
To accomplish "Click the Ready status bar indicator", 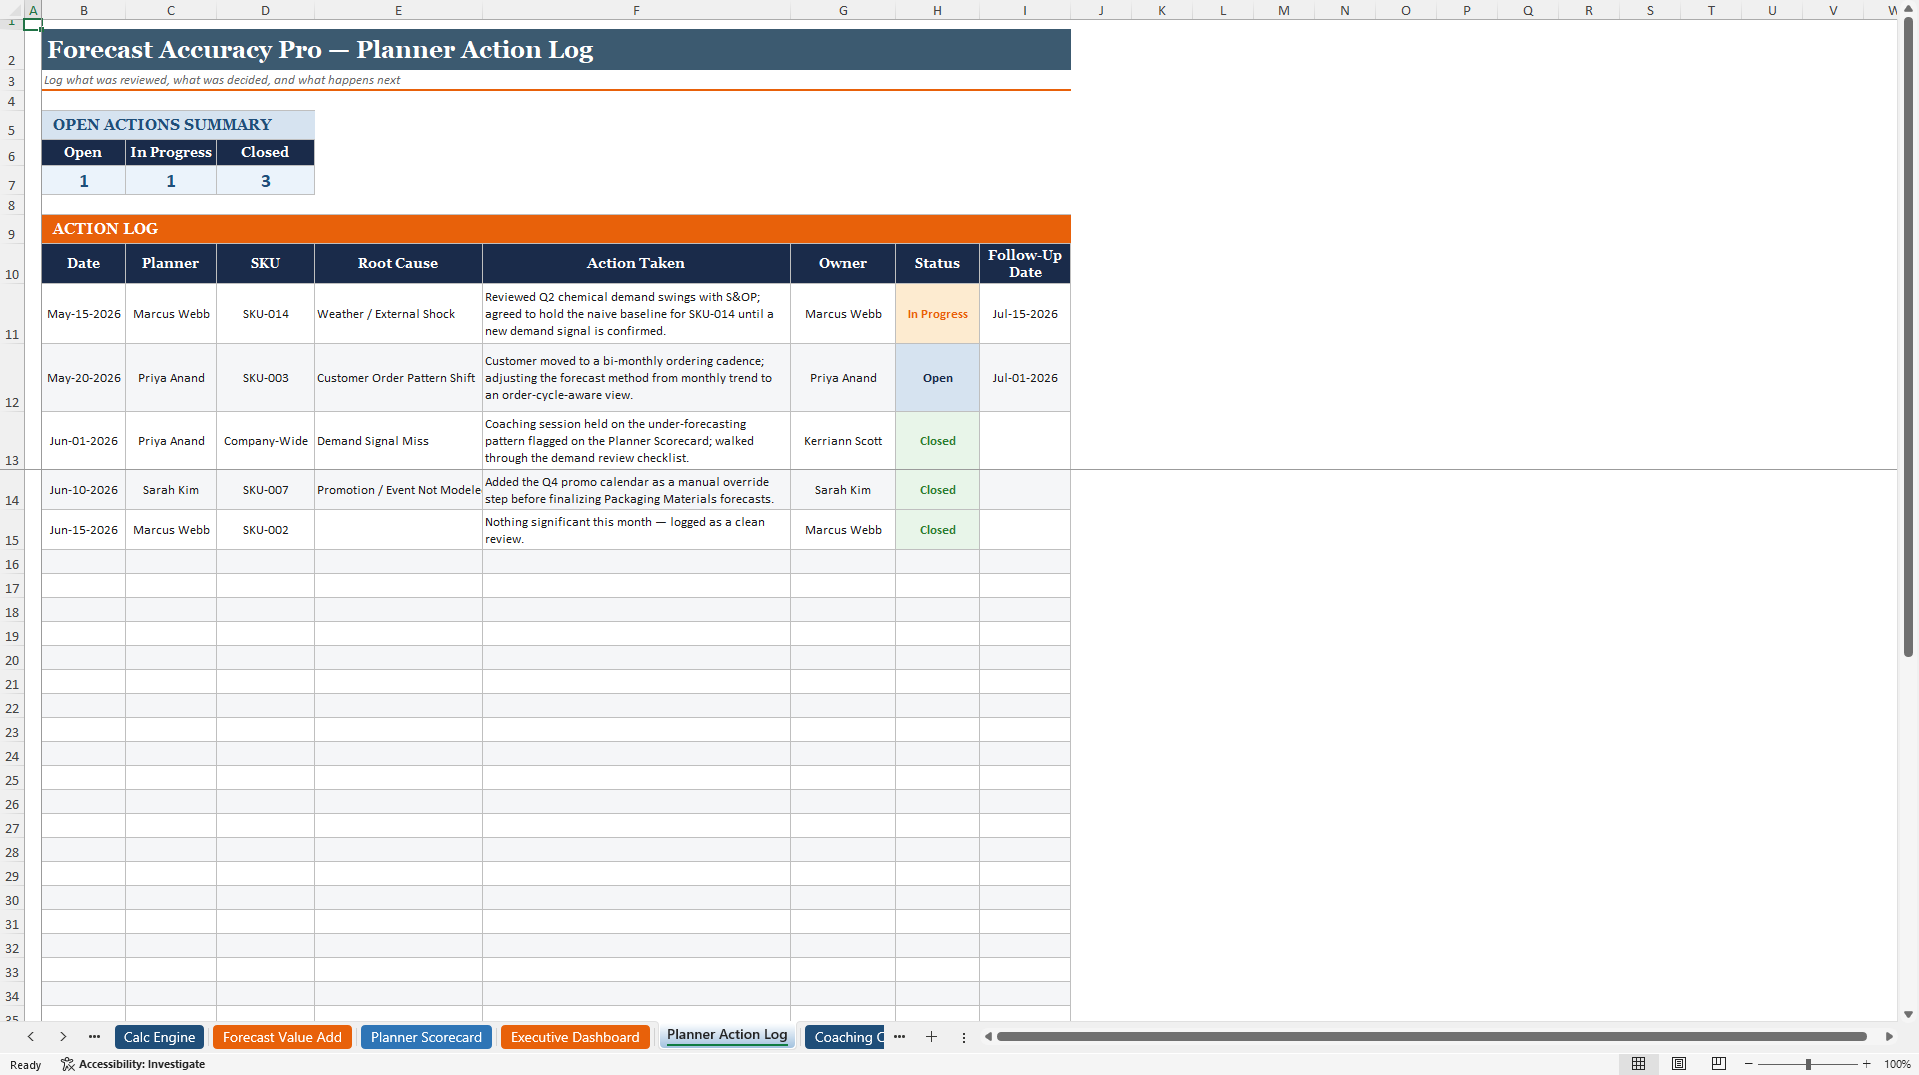I will (26, 1065).
